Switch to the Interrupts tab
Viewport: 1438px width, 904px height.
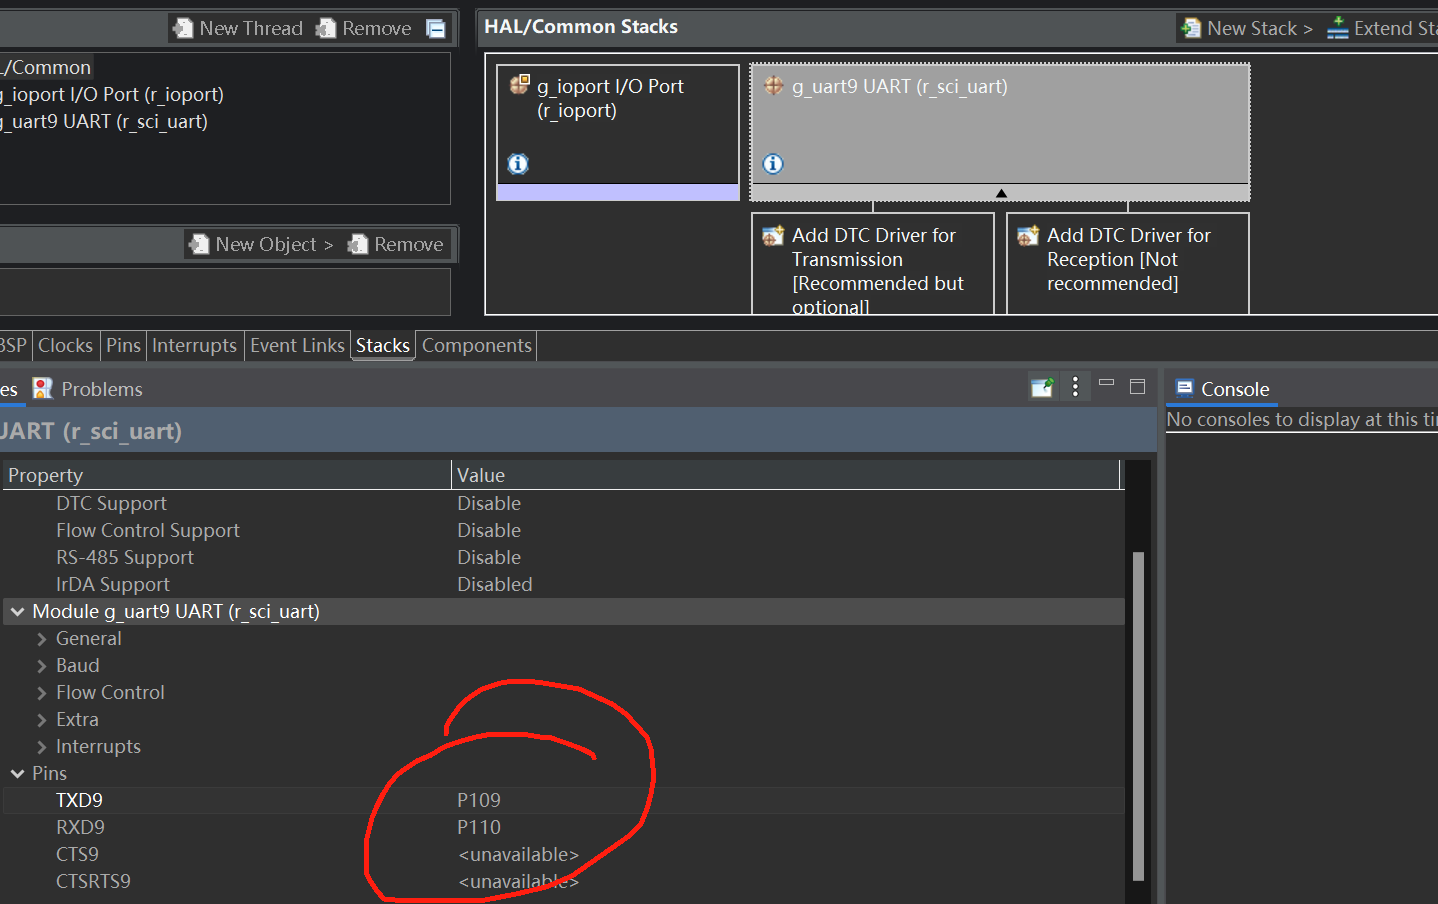pos(194,345)
